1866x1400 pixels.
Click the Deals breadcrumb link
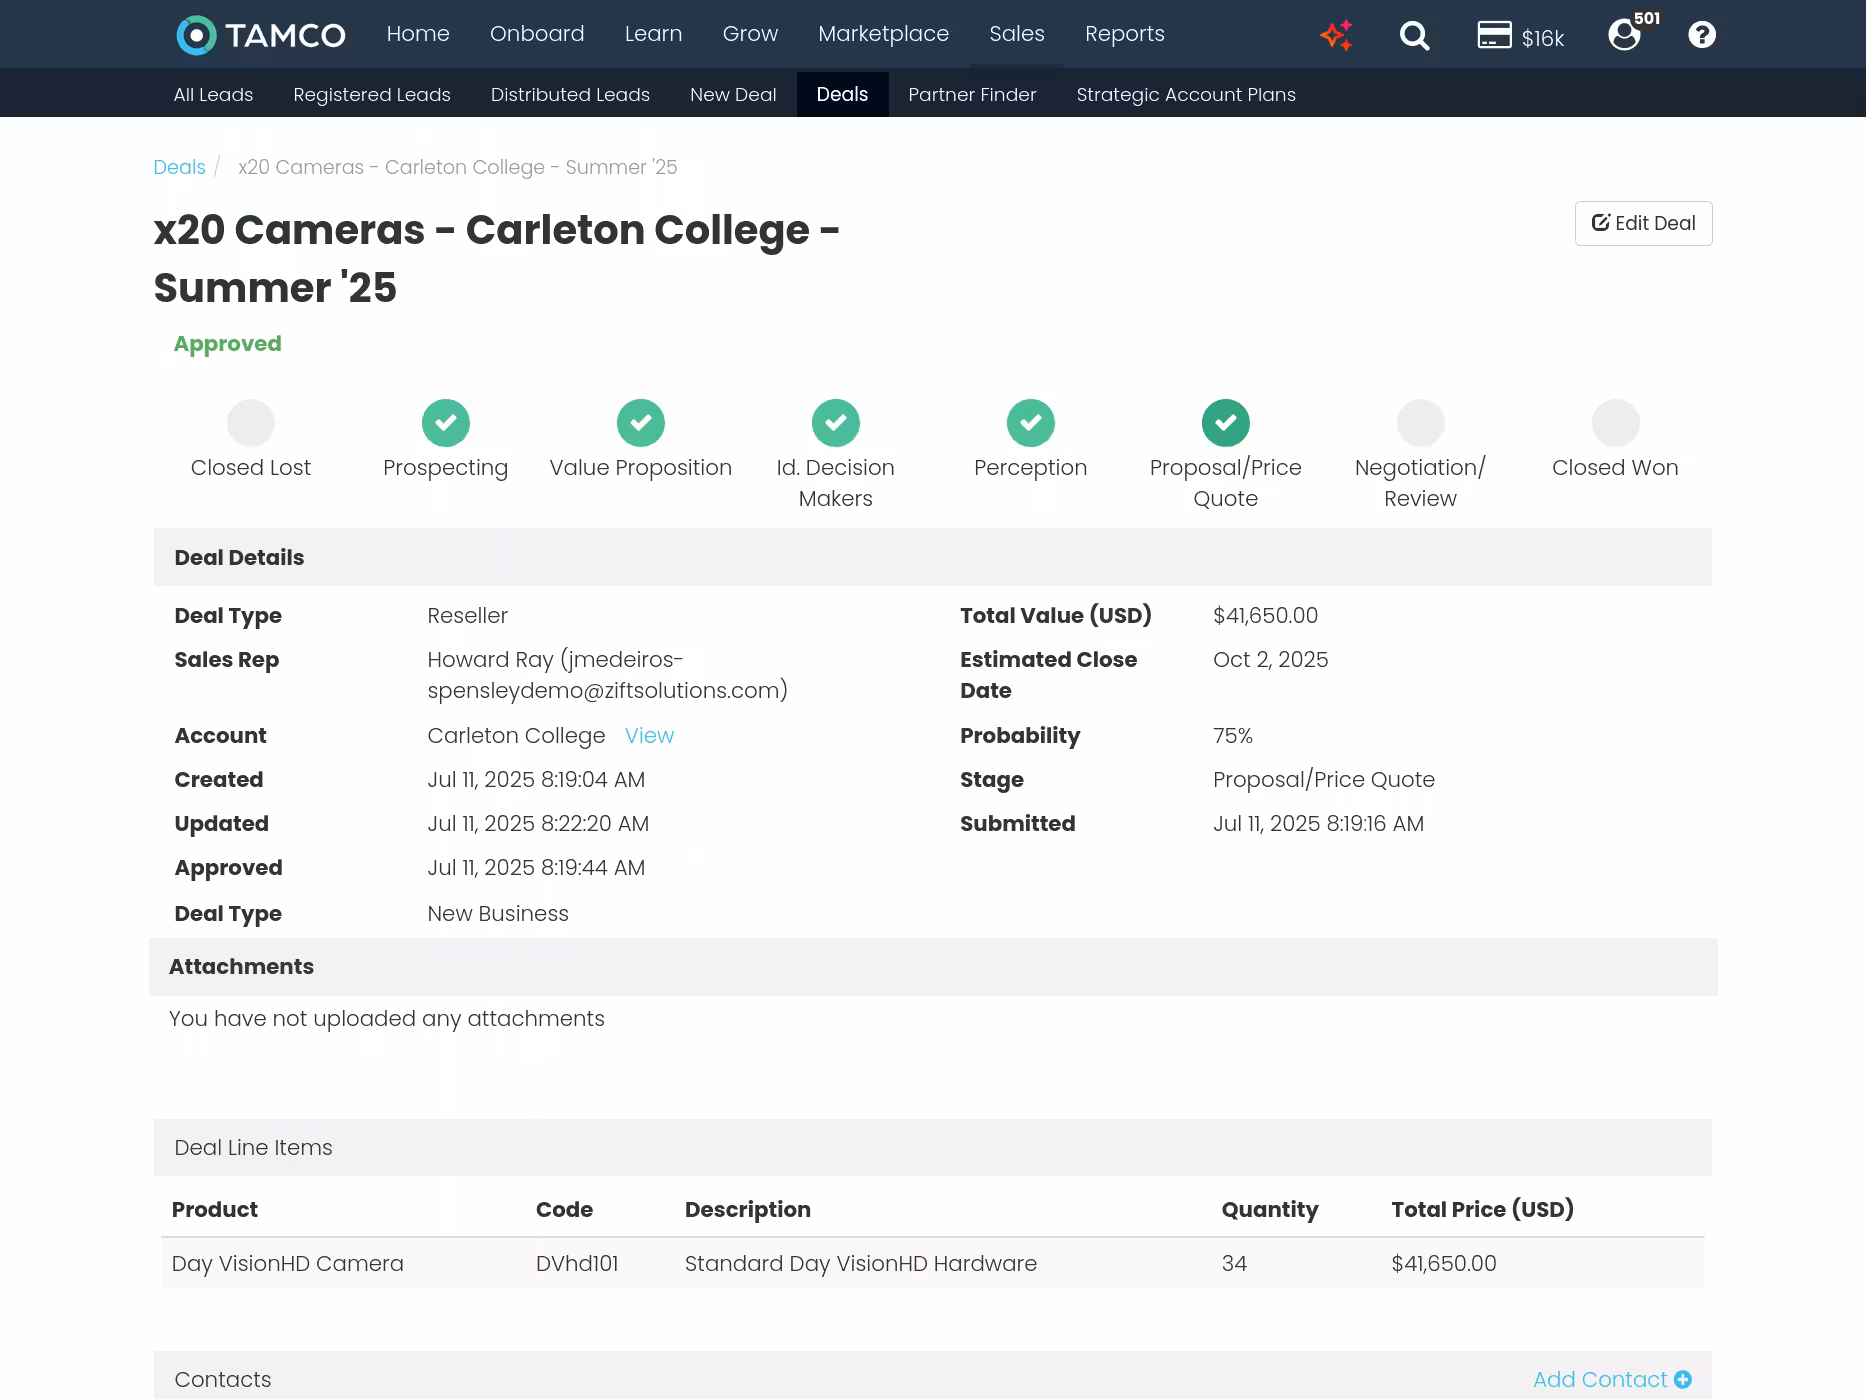click(179, 167)
